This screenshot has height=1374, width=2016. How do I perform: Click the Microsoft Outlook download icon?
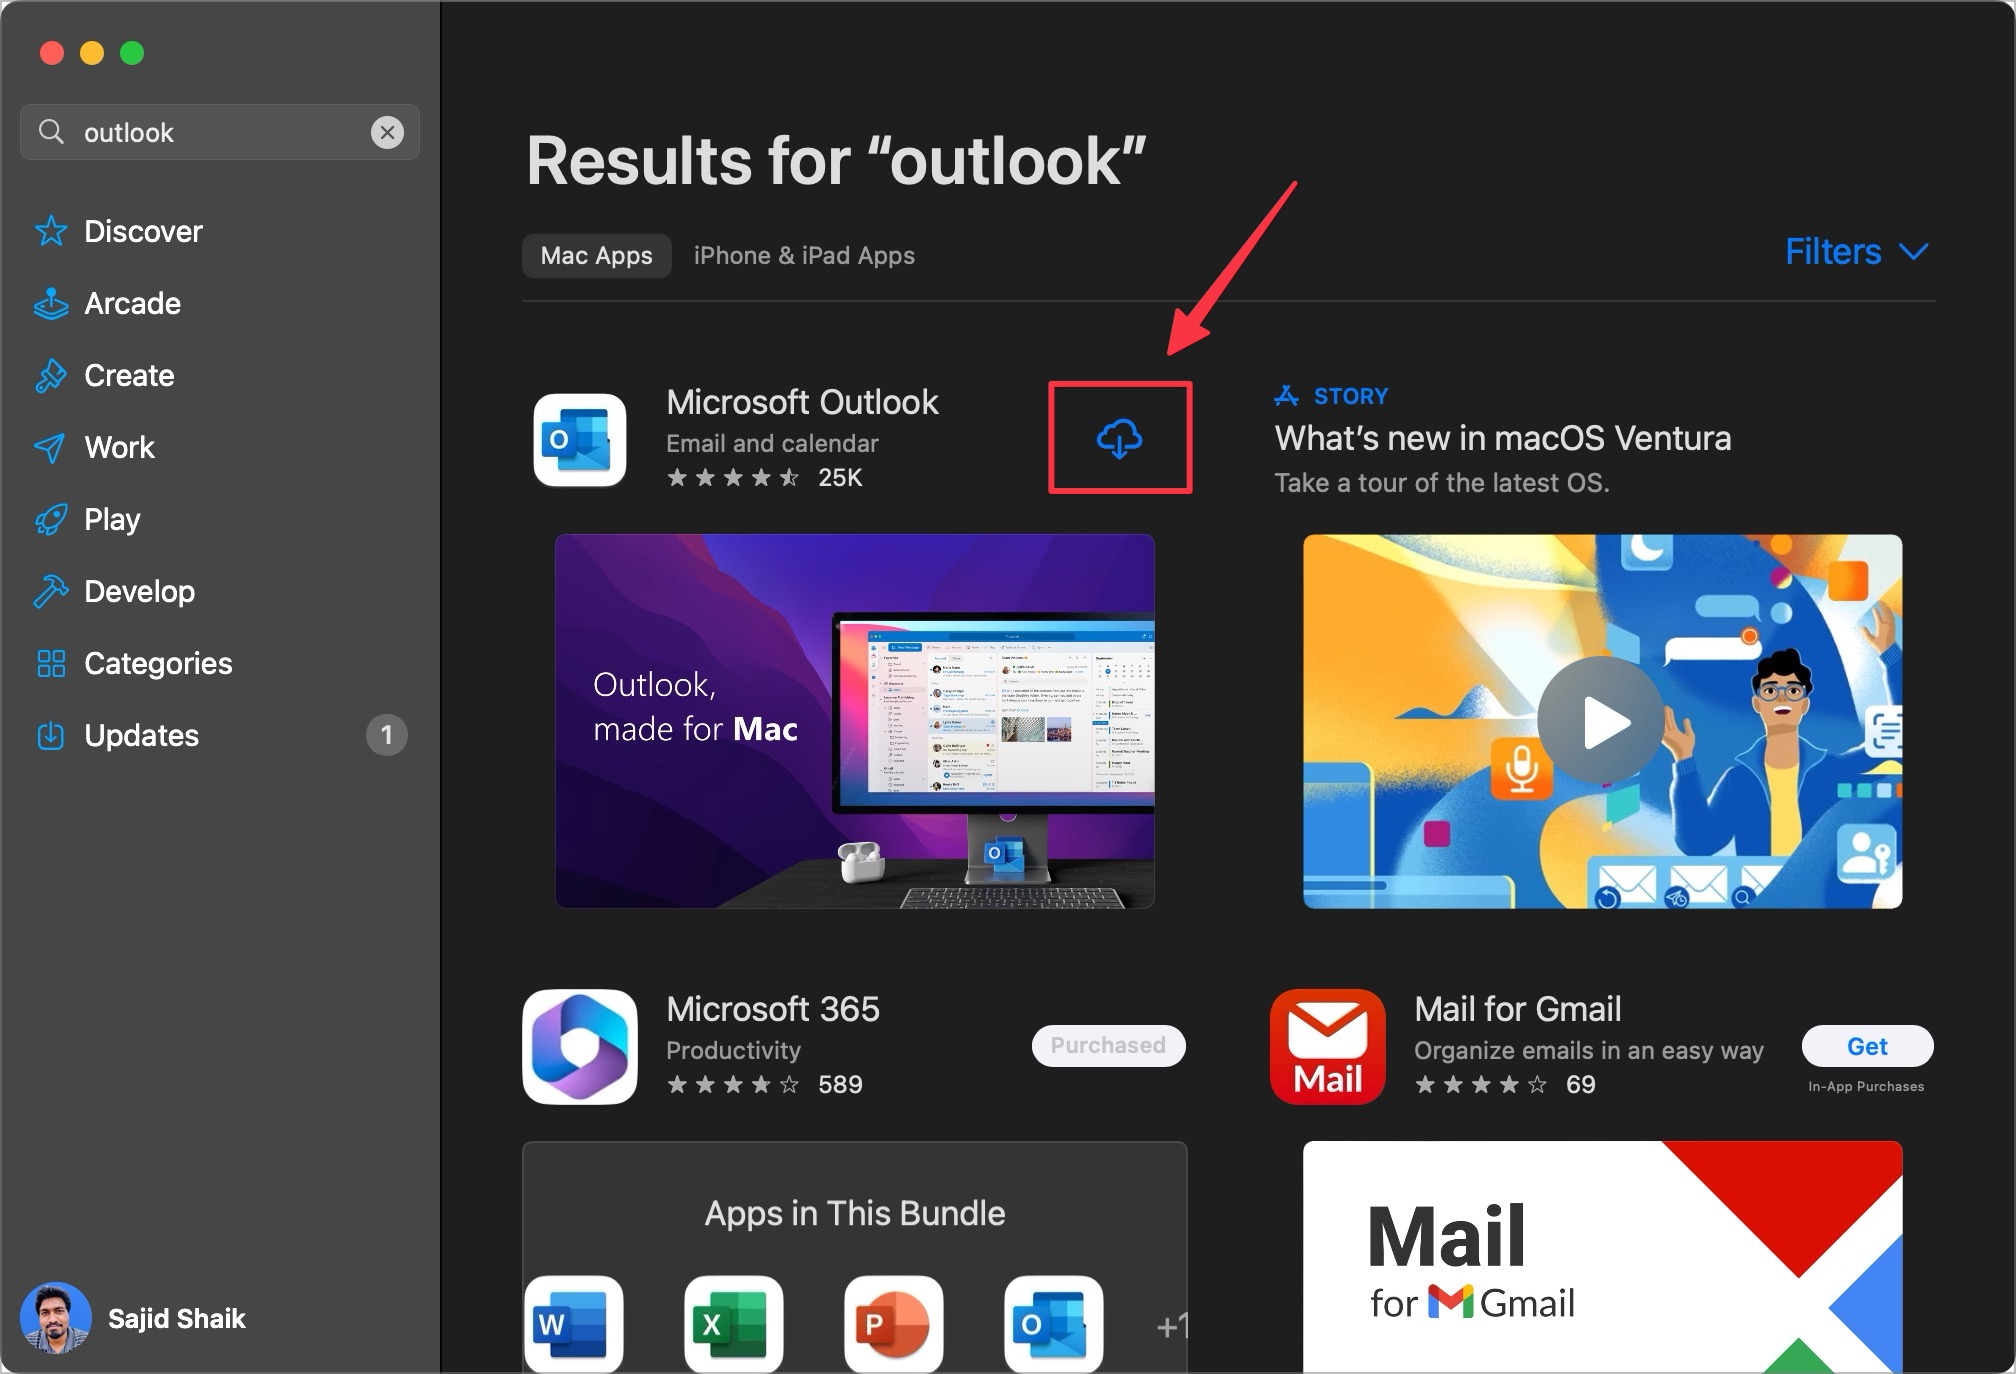click(1120, 438)
